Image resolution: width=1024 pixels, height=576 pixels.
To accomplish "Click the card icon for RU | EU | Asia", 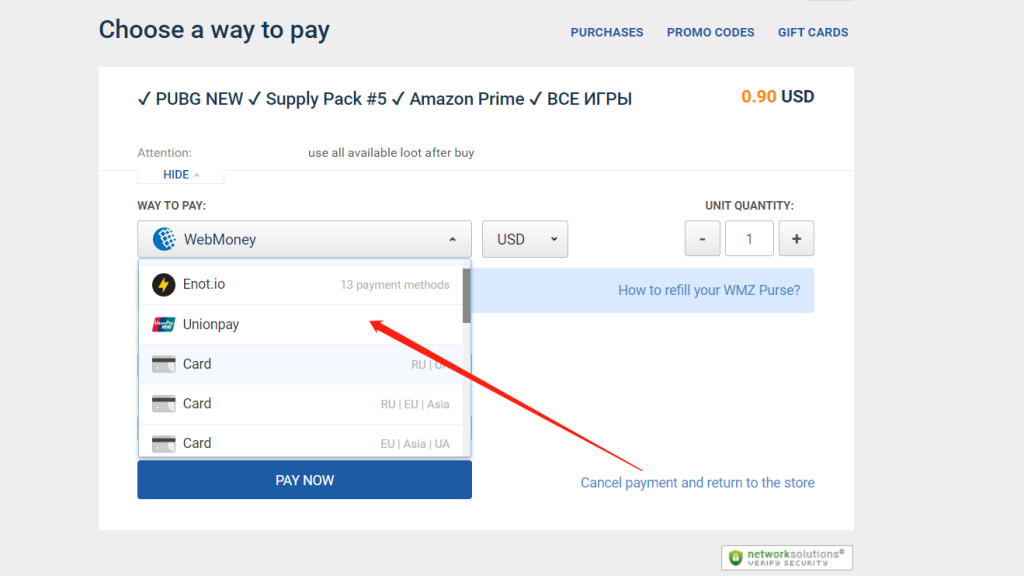I will [164, 404].
